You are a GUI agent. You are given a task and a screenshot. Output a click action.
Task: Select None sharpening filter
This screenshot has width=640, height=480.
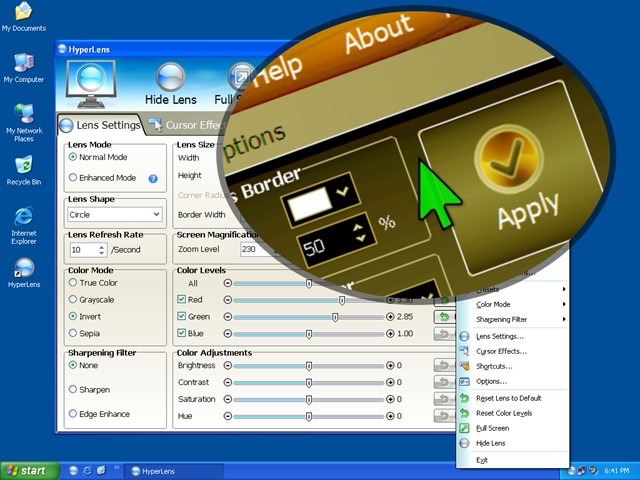tap(83, 365)
